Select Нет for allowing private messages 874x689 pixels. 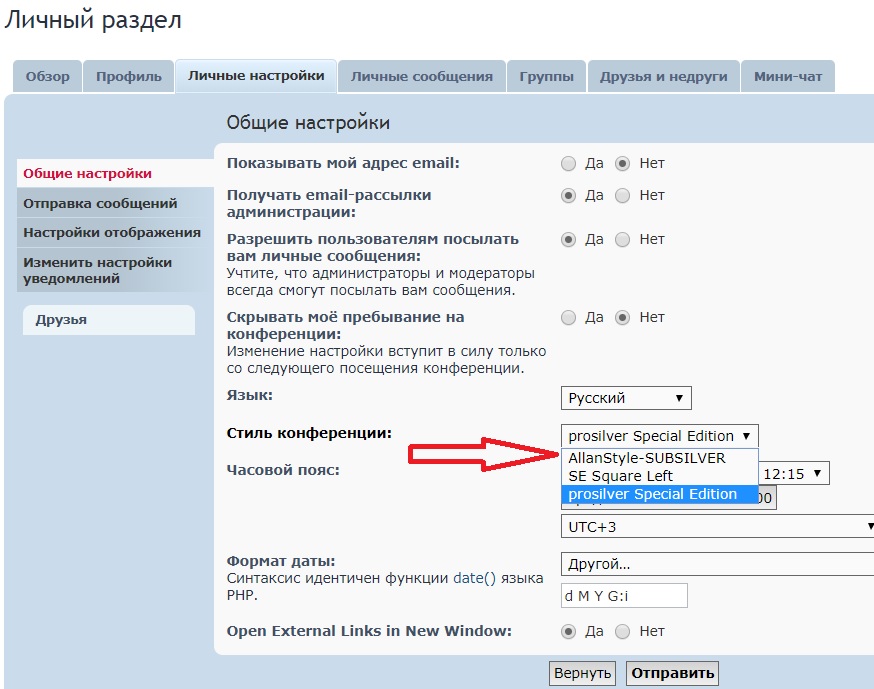pyautogui.click(x=623, y=240)
